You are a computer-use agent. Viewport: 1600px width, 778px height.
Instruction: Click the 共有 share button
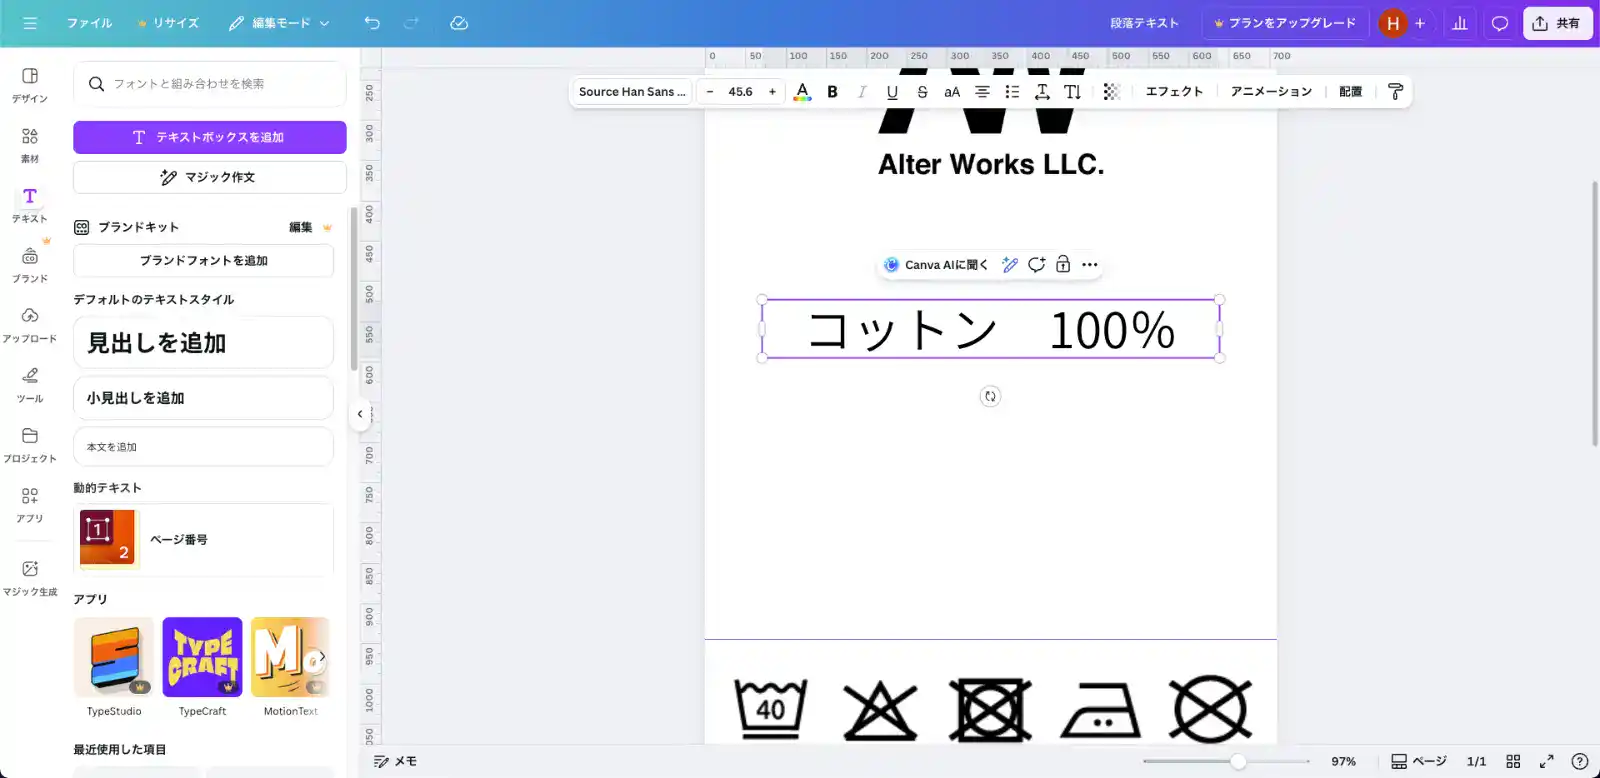click(x=1557, y=23)
